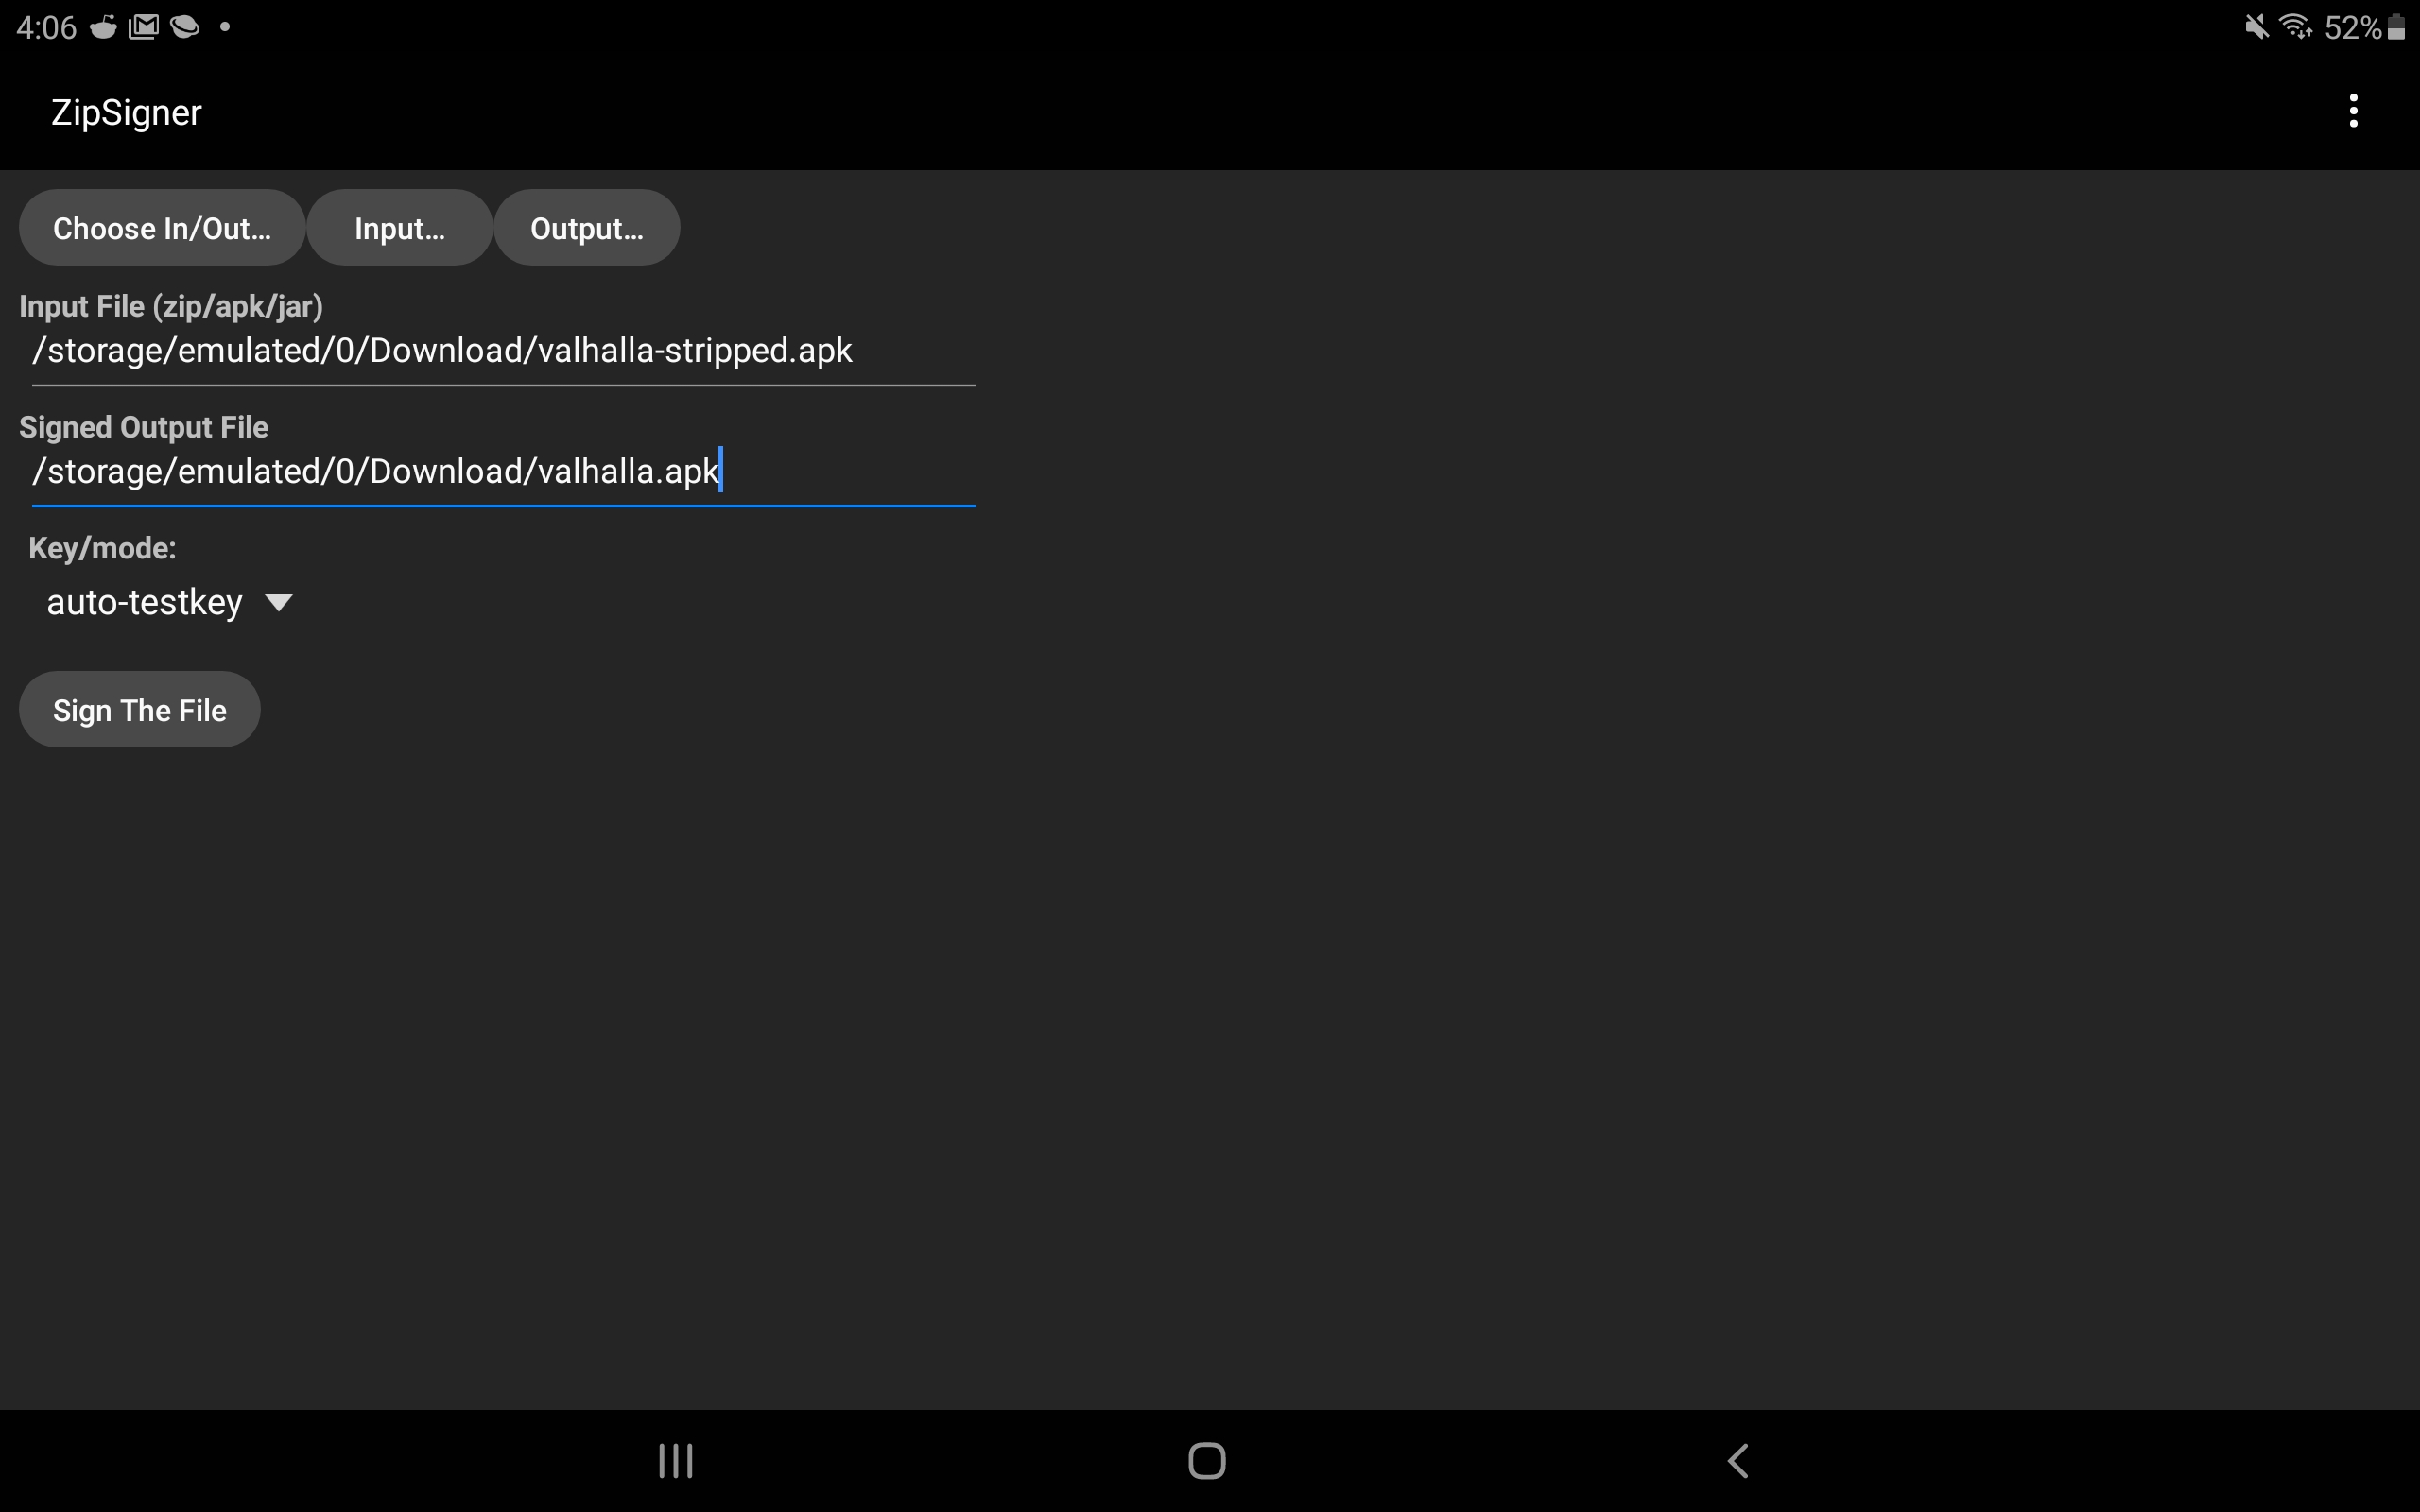Tap the ZipSigner app title

126,112
